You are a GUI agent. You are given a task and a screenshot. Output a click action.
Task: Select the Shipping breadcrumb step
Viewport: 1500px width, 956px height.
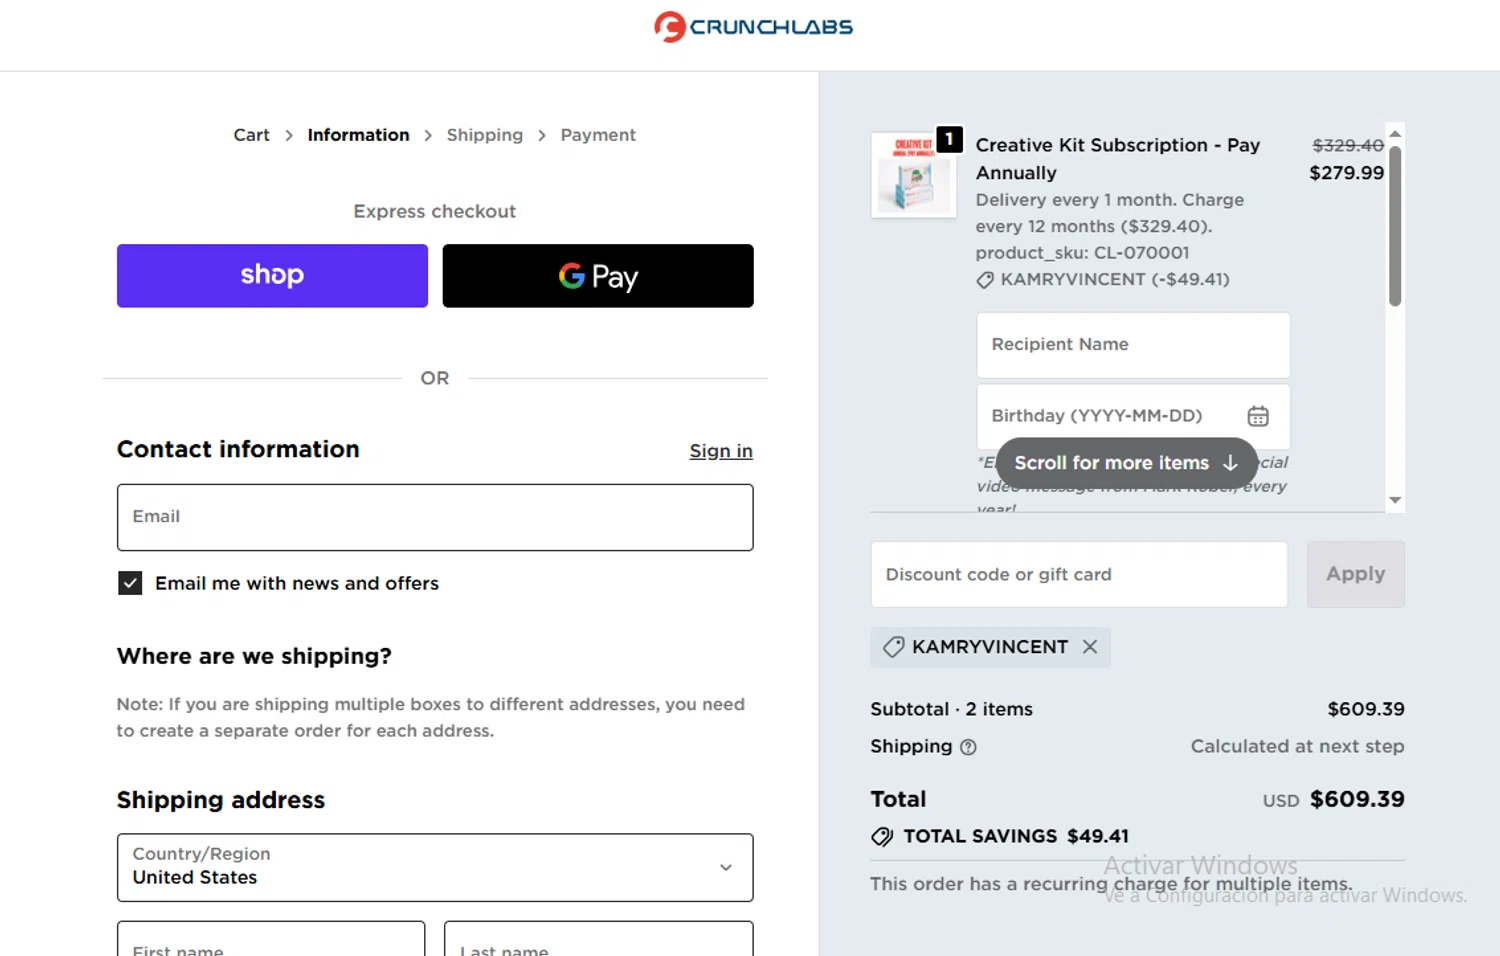484,135
